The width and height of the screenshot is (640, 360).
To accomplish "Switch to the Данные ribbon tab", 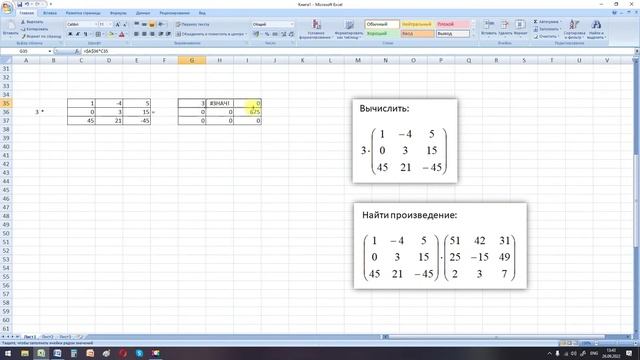I will tap(143, 13).
